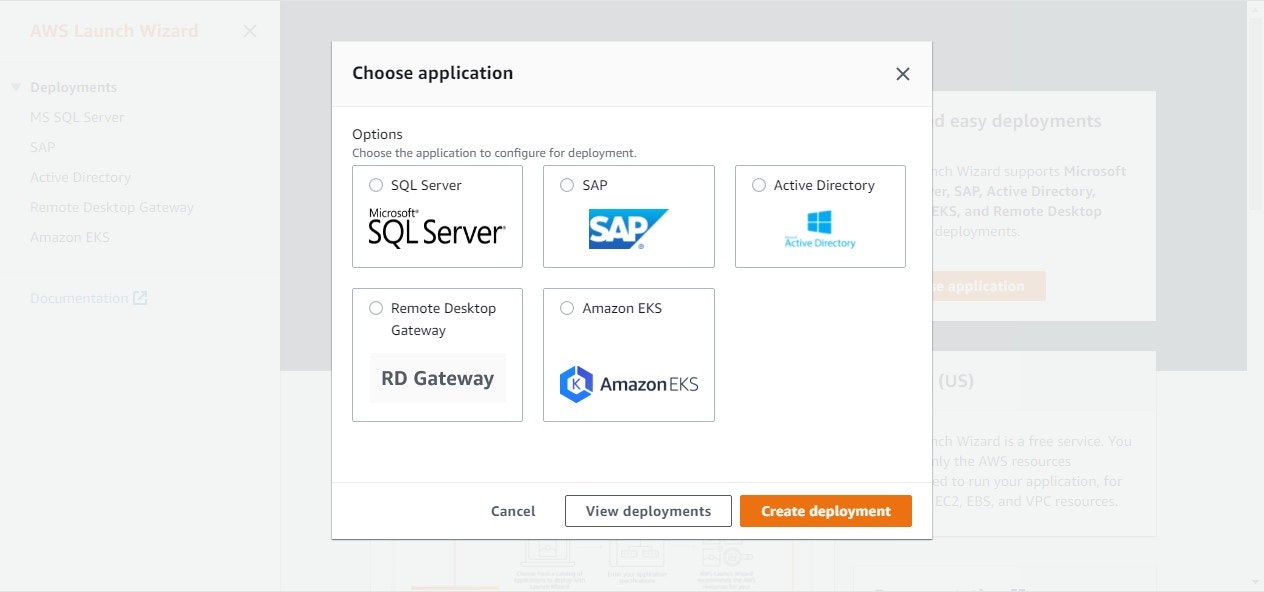
Task: Close the Choose application dialog
Action: 903,74
